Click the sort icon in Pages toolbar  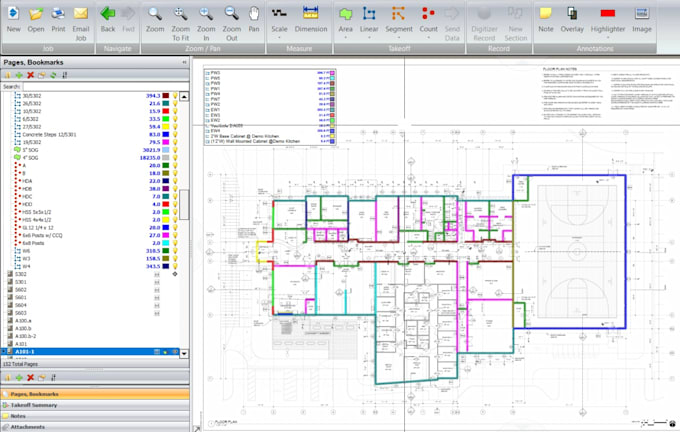65,75
